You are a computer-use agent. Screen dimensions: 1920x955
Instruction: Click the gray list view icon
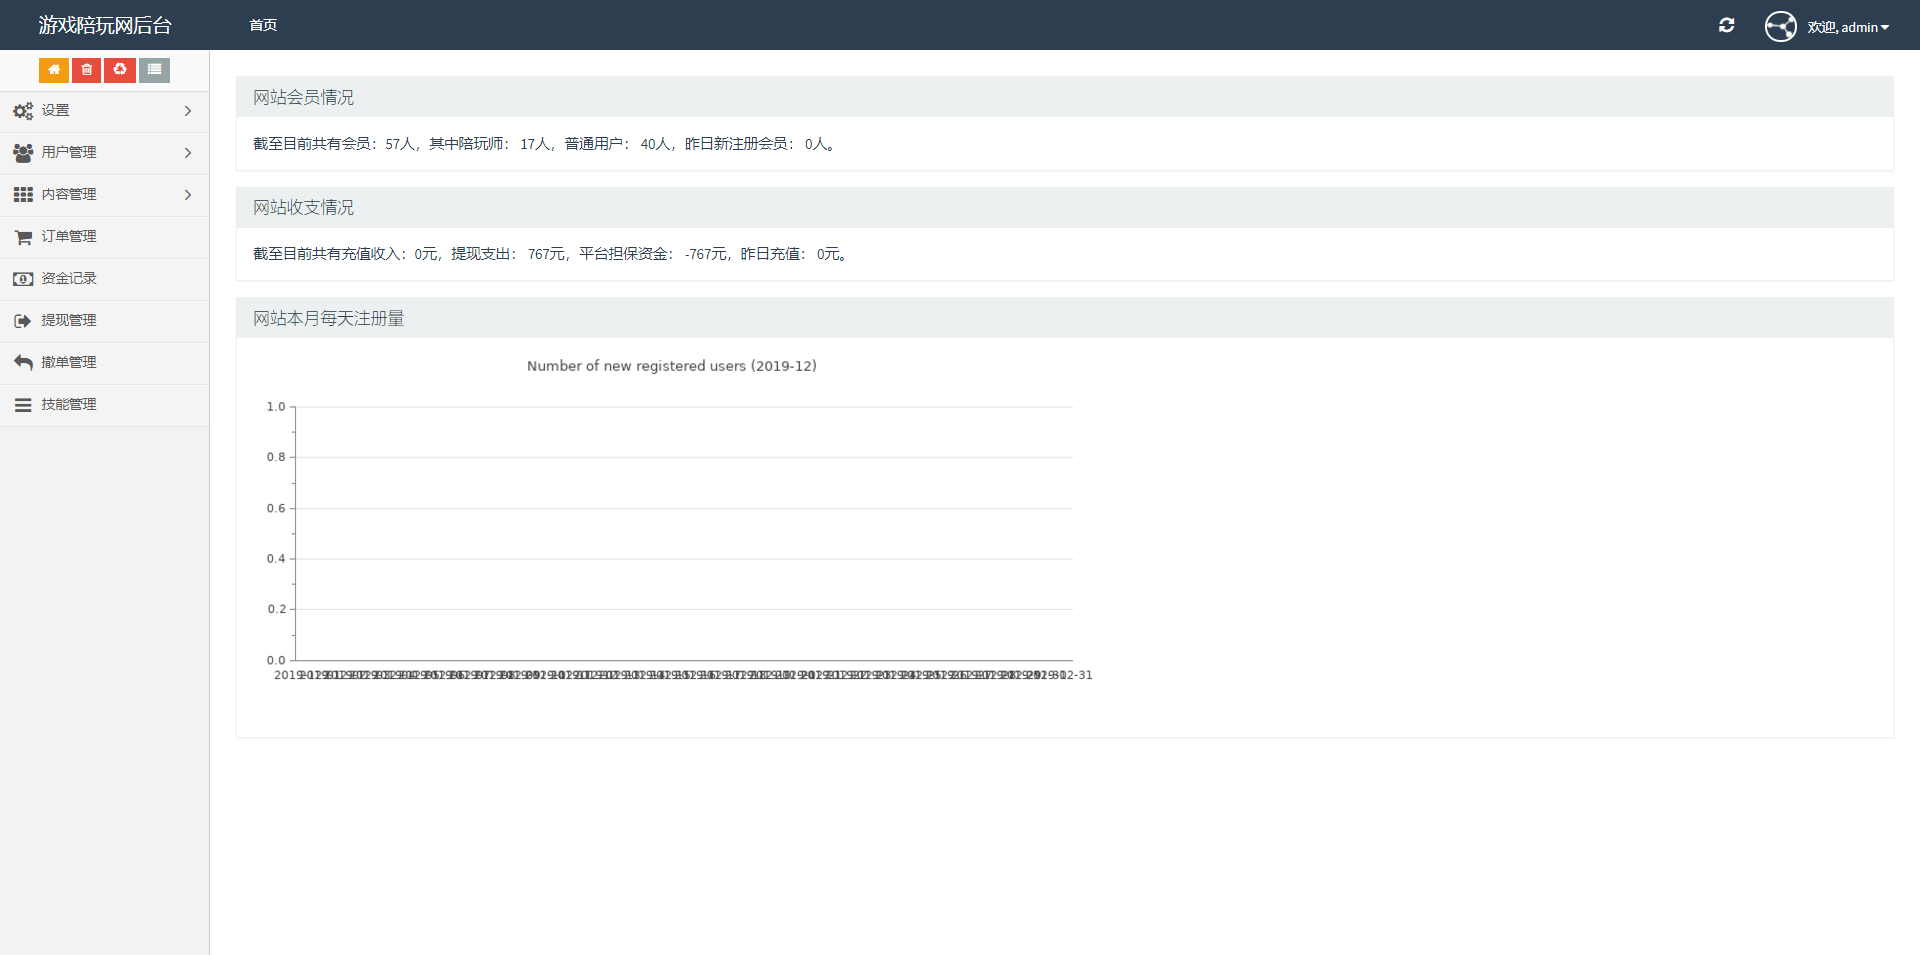click(x=154, y=70)
